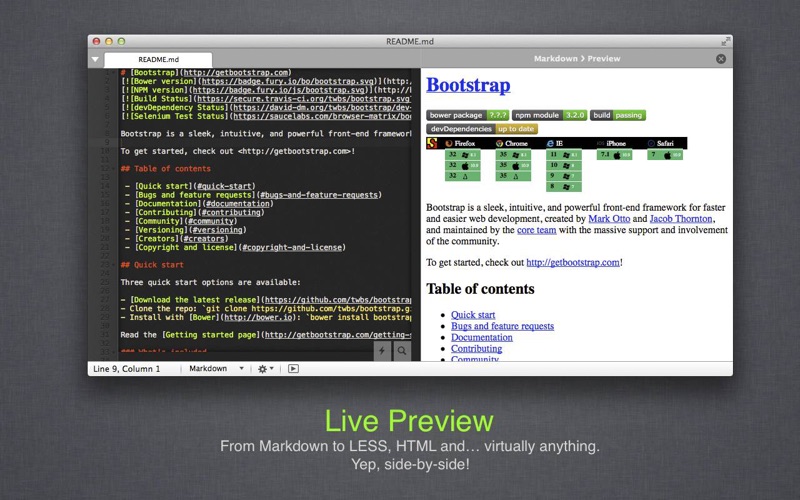
Task: Click the '# [Bootstrap]' first editor line
Action: click(x=206, y=73)
